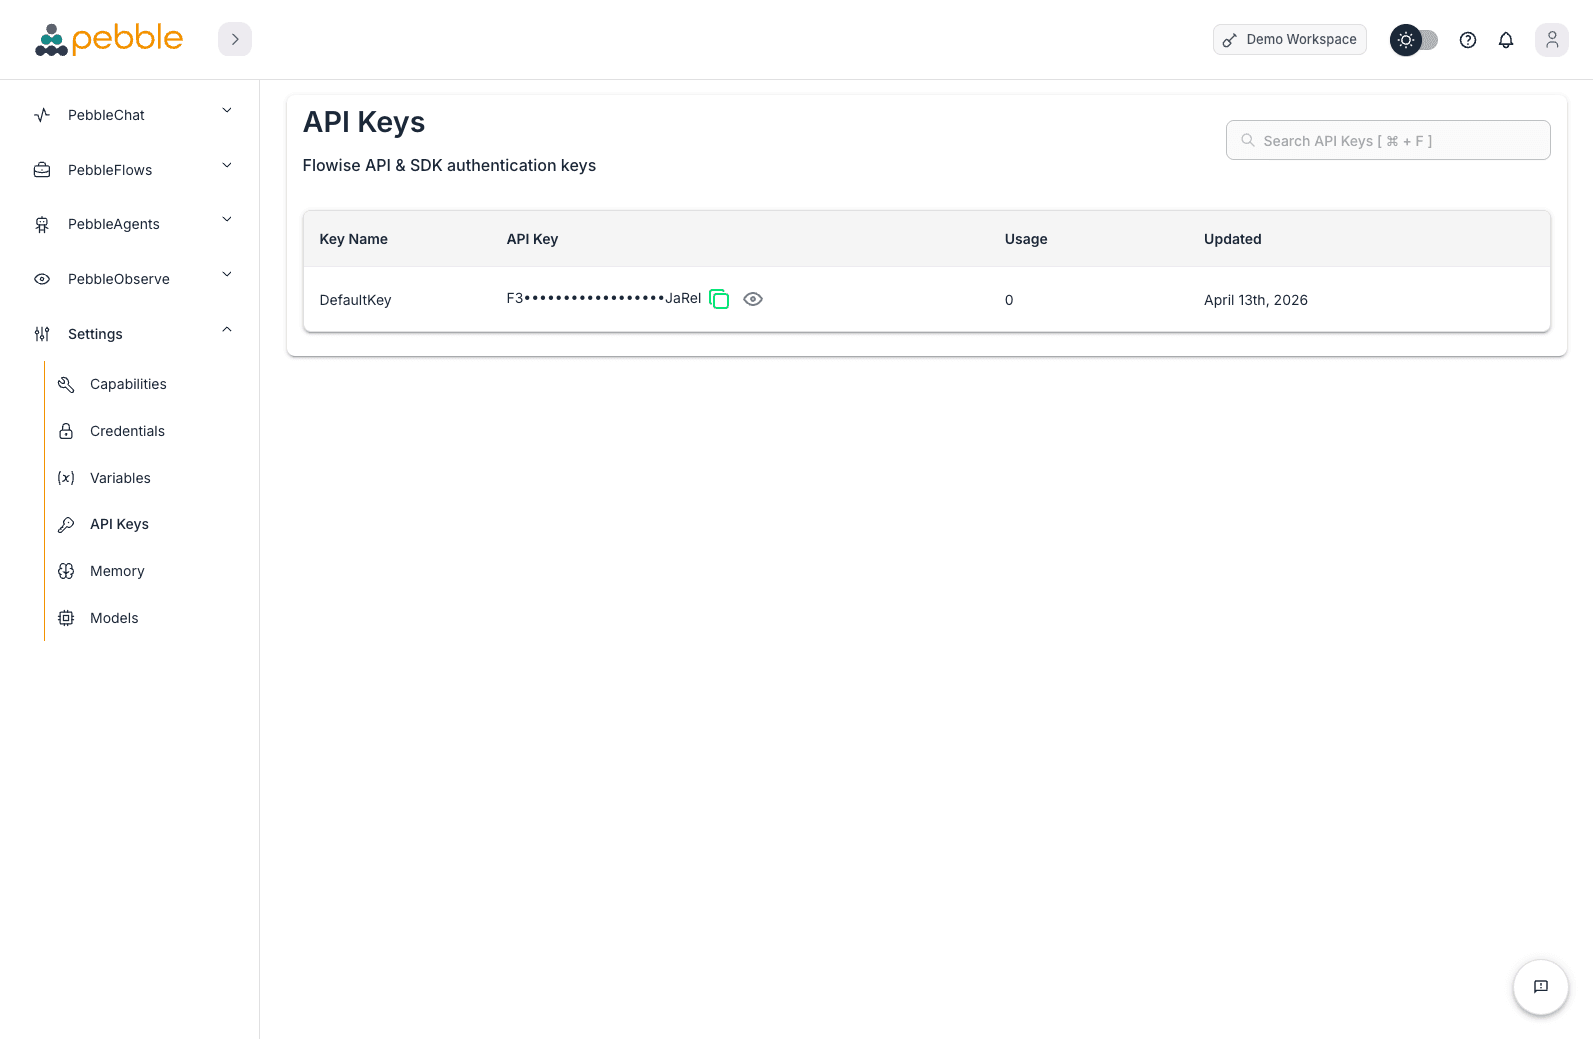Reveal the DefaultKey API key value
The height and width of the screenshot is (1039, 1593).
pos(753,299)
